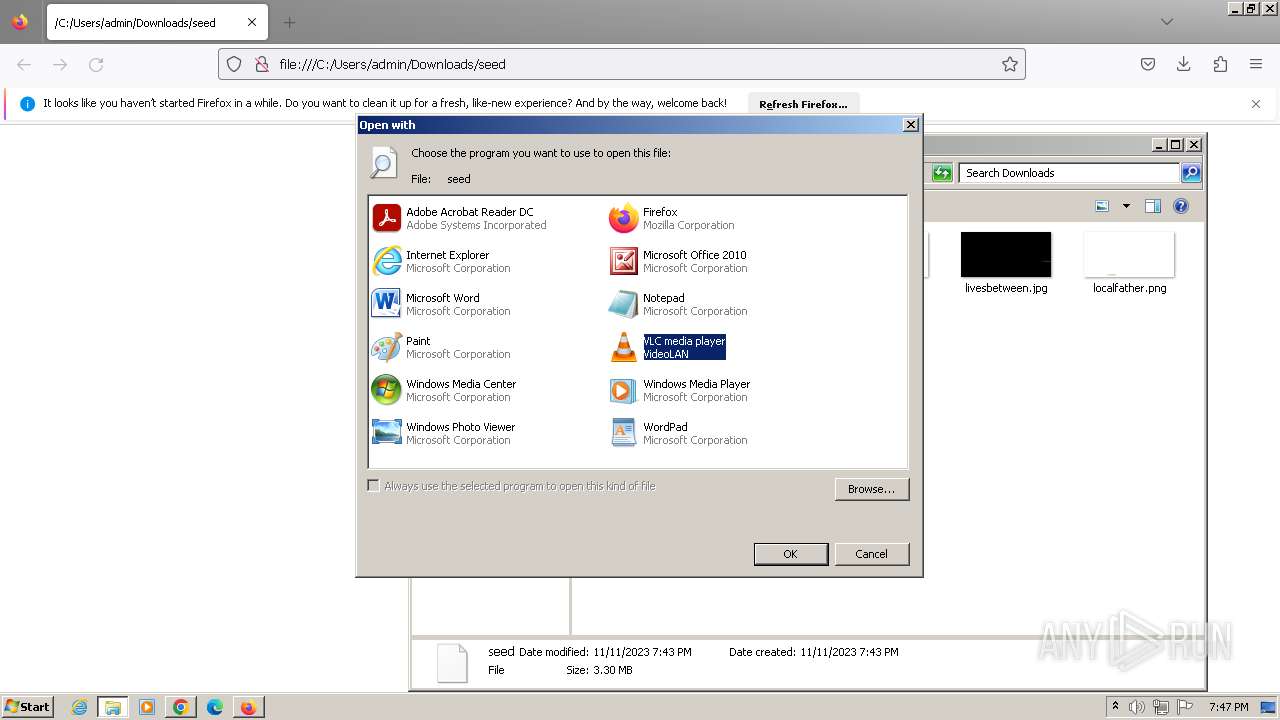This screenshot has width=1280, height=720.
Task: Open Internet Explorer from the taskbar
Action: (x=79, y=707)
